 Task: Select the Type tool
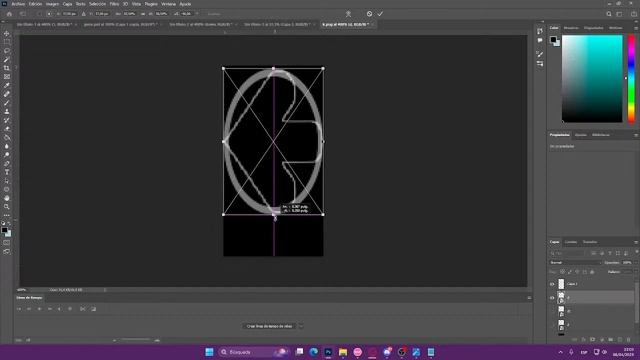(7, 172)
